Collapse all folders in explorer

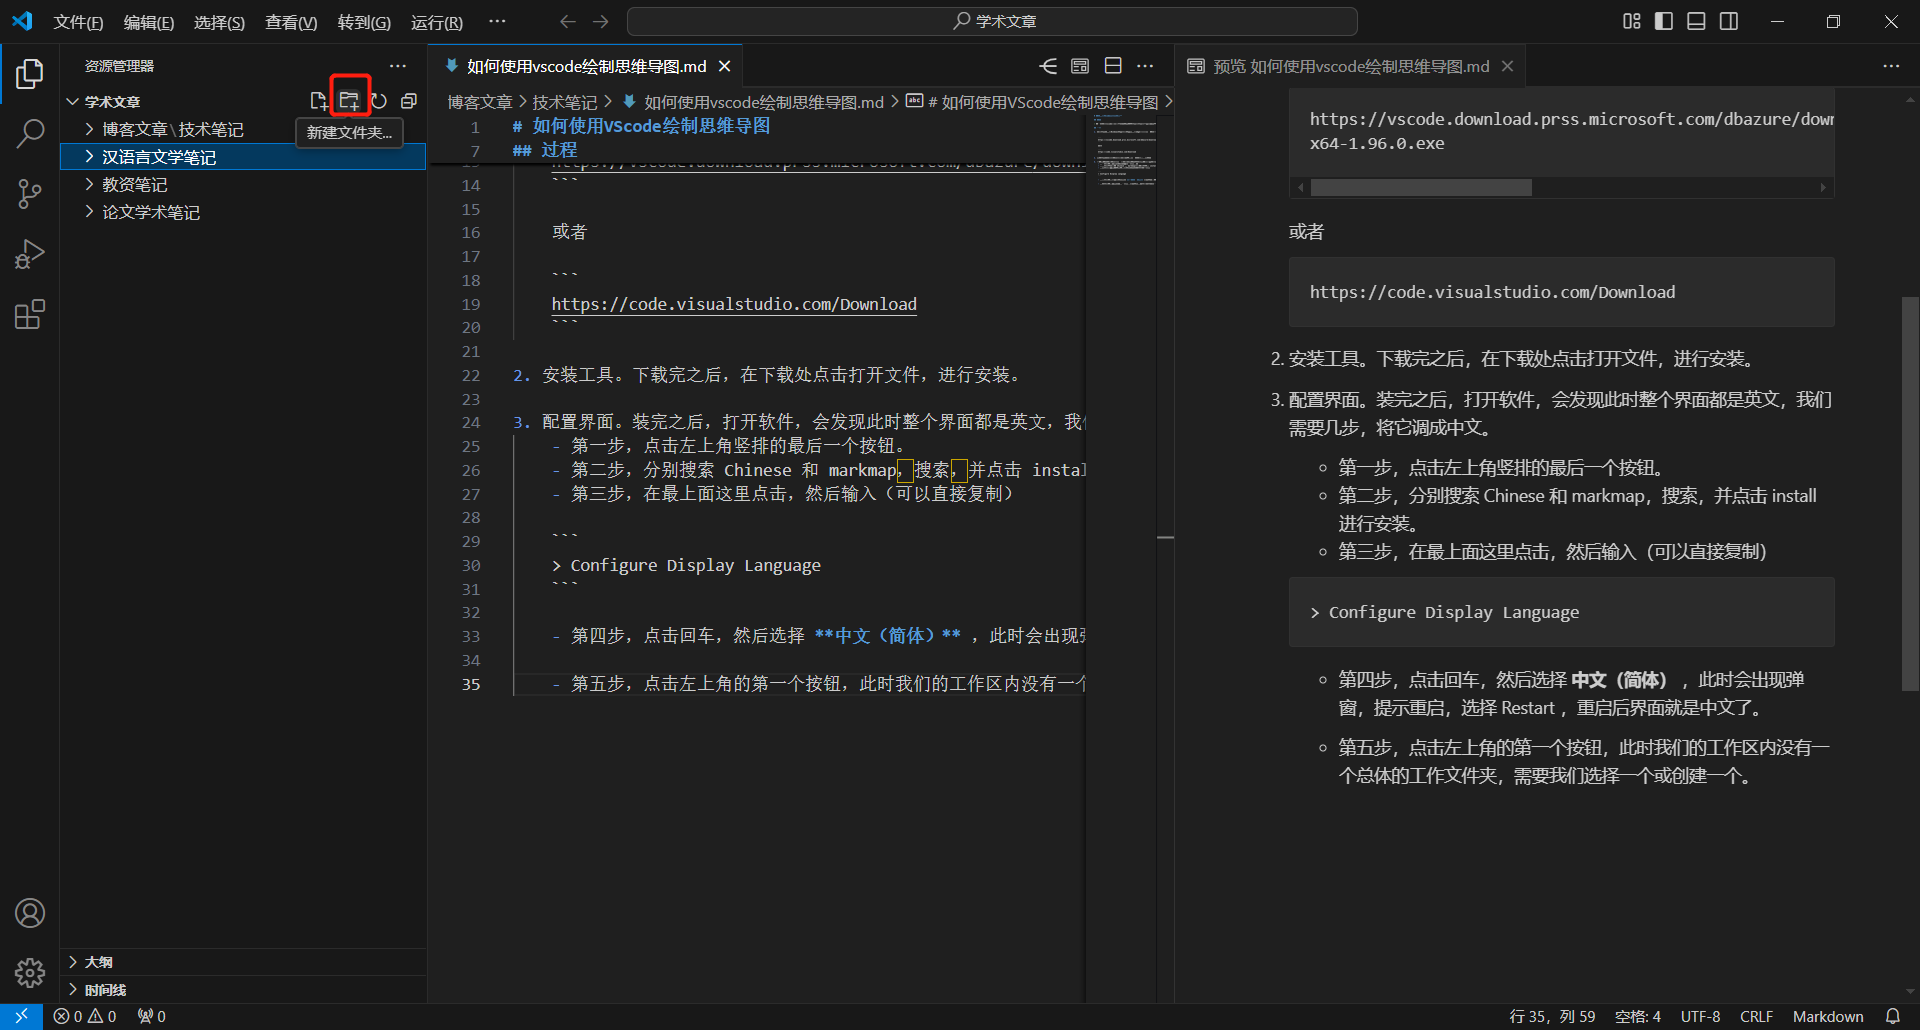point(409,101)
